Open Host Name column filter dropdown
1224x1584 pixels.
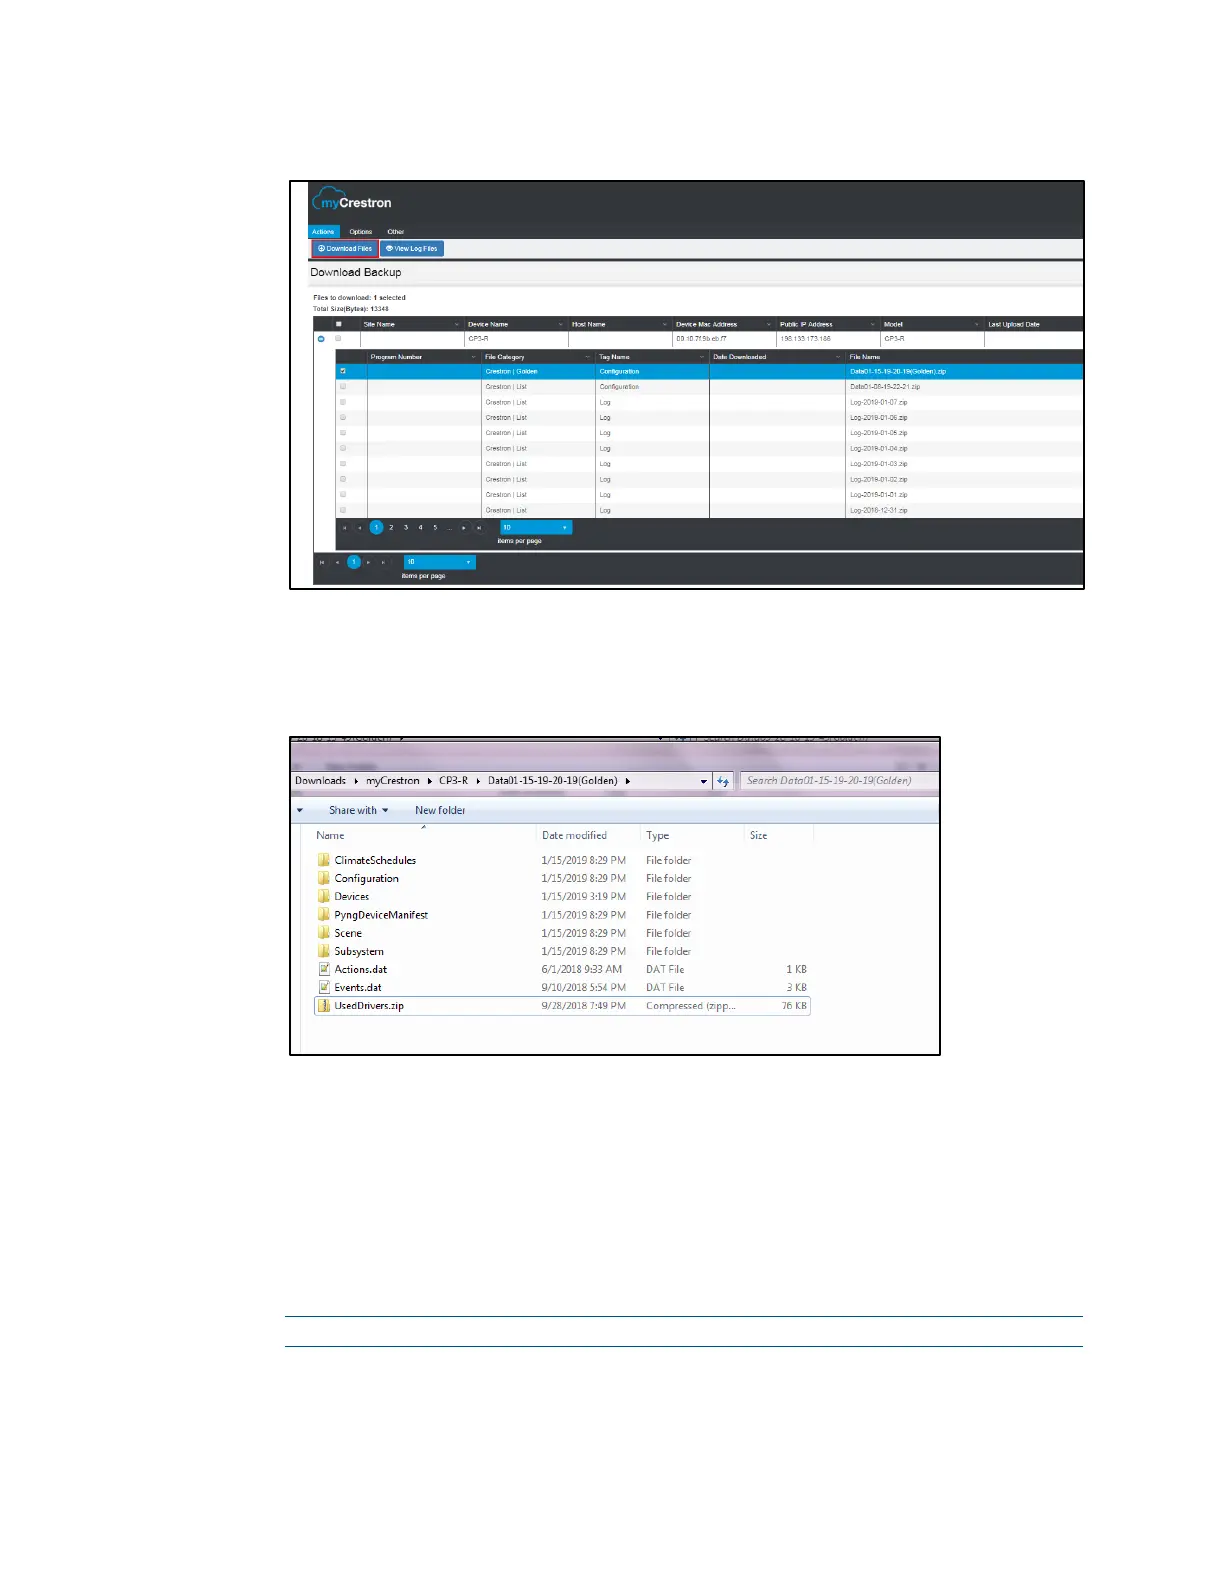[665, 324]
